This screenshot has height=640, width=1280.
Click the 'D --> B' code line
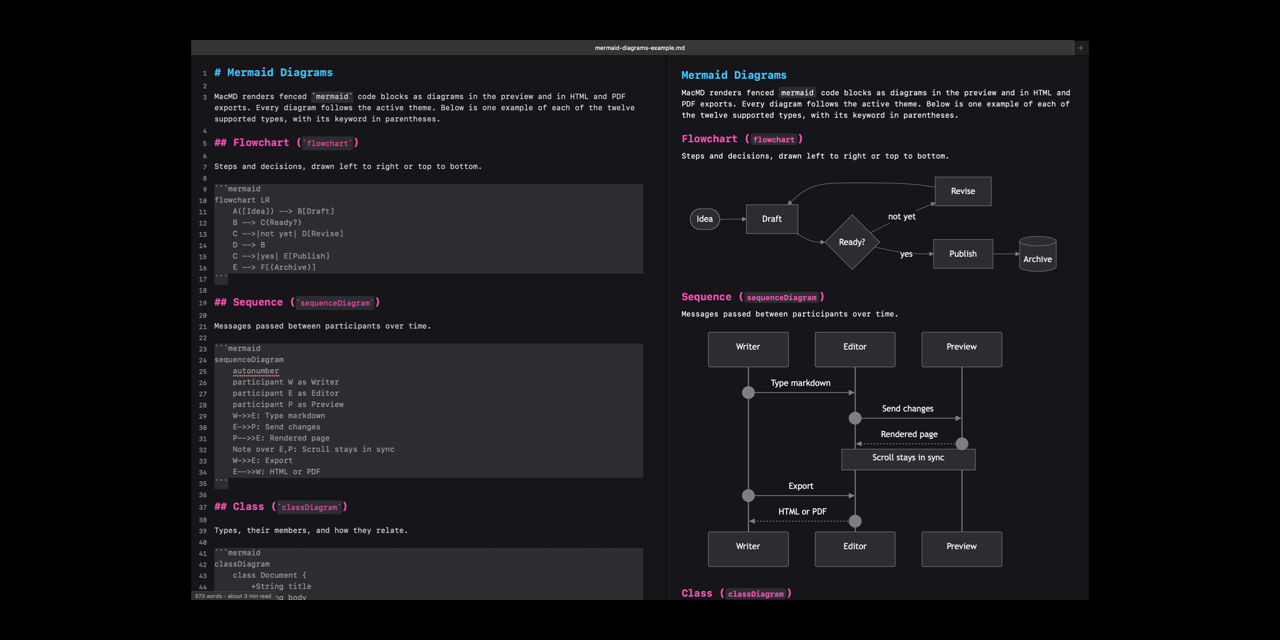point(249,245)
